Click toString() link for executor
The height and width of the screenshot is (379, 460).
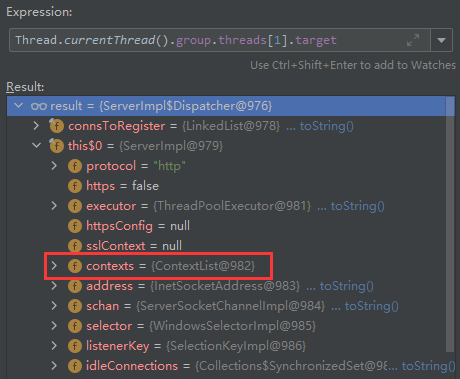357,206
